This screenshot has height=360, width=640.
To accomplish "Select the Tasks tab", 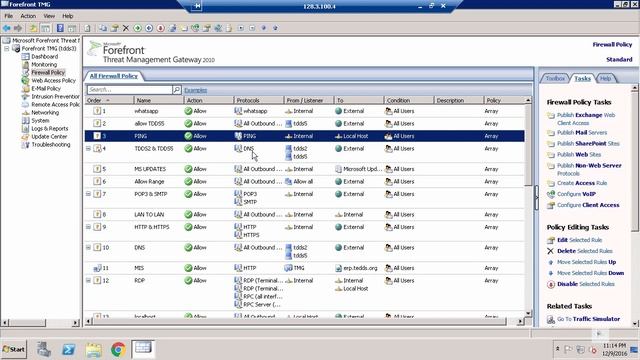I will [x=582, y=78].
